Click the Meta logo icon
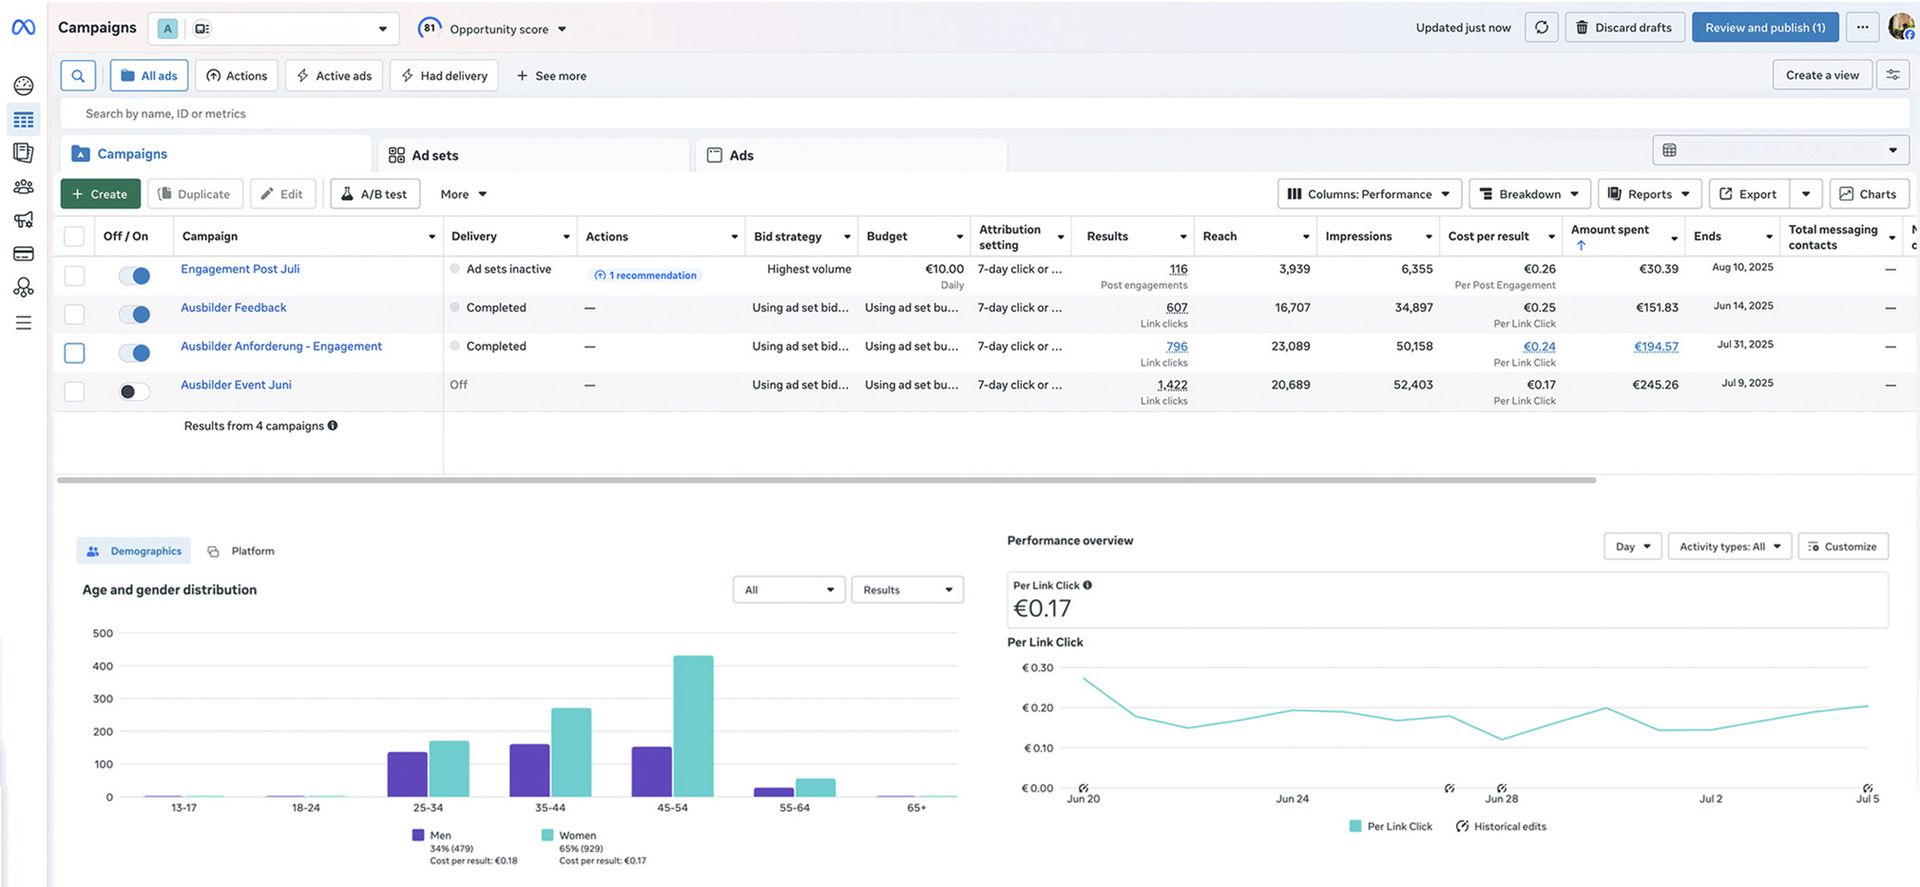This screenshot has width=1920, height=887. (x=23, y=28)
